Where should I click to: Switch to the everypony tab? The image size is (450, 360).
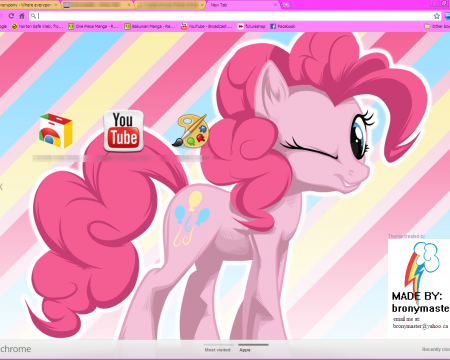[28, 5]
